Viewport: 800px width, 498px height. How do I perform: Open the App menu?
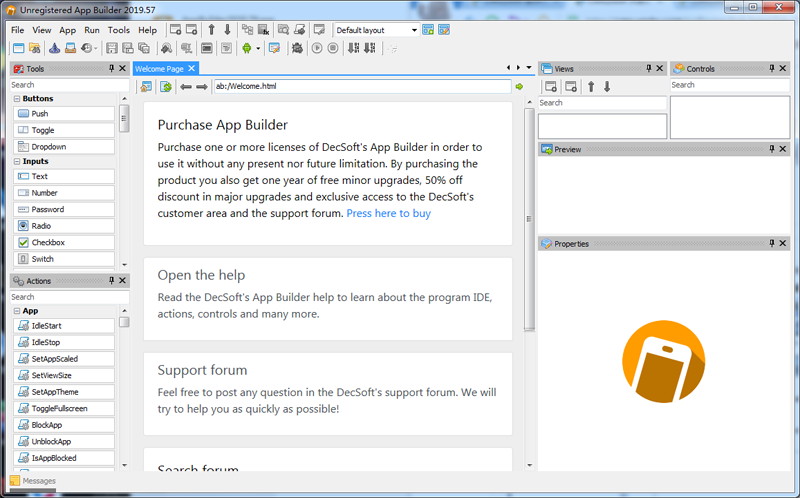[x=67, y=30]
